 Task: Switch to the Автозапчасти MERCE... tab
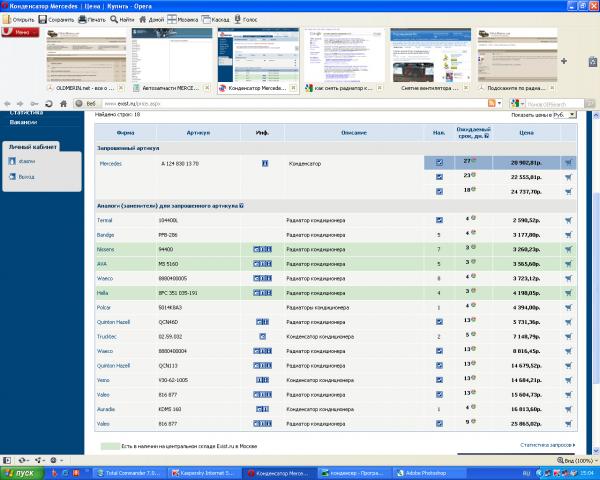click(172, 60)
